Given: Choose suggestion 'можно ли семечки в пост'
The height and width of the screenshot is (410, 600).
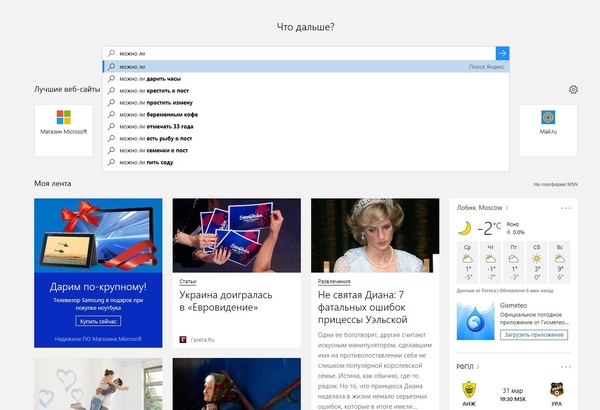Looking at the screenshot, I should [306, 150].
